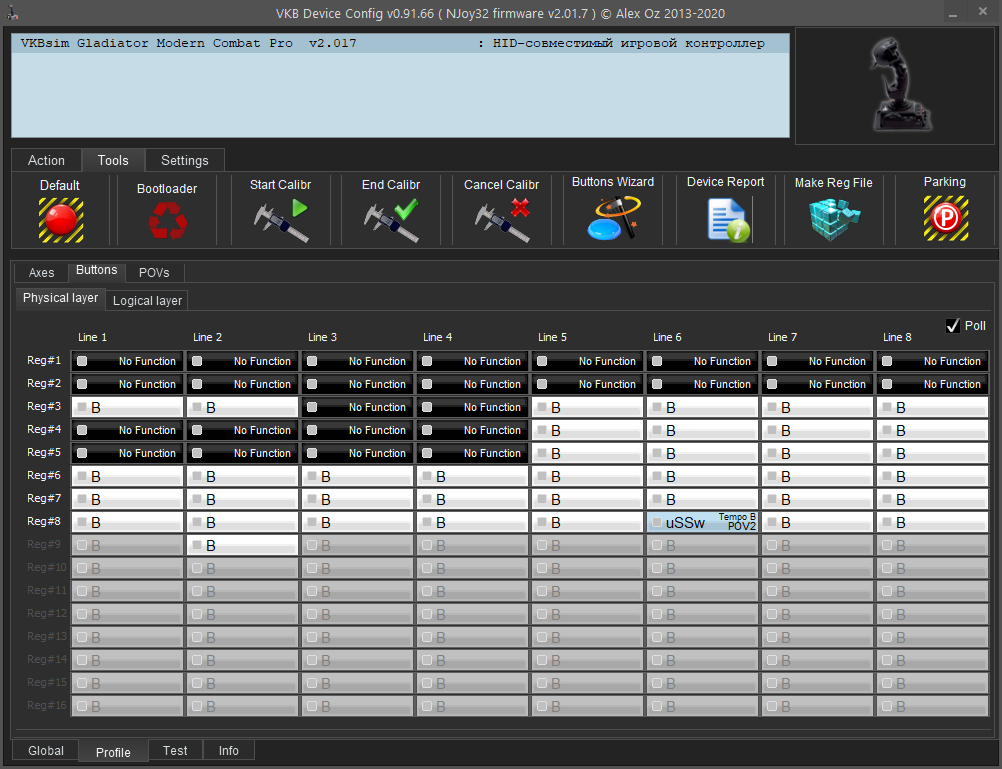
Task: Toggle checkbox in Reg#5 Line 7 cell
Action: click(x=772, y=453)
